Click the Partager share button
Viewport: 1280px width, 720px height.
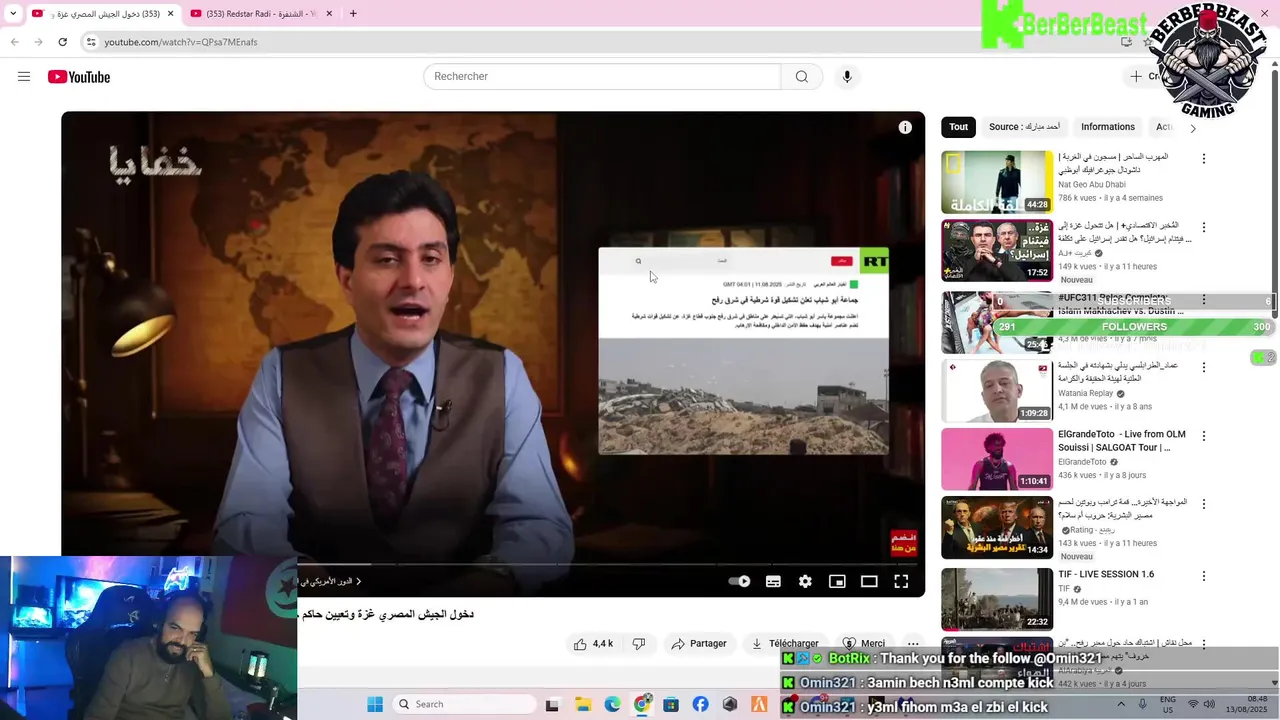pos(699,644)
